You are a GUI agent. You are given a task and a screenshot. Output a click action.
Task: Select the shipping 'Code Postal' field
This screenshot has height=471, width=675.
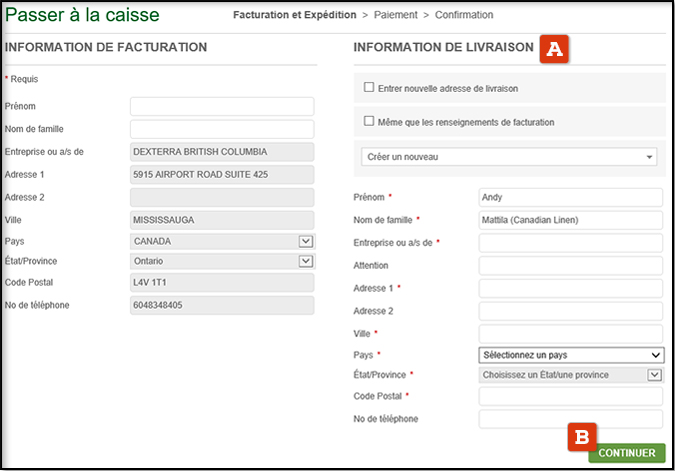point(571,397)
